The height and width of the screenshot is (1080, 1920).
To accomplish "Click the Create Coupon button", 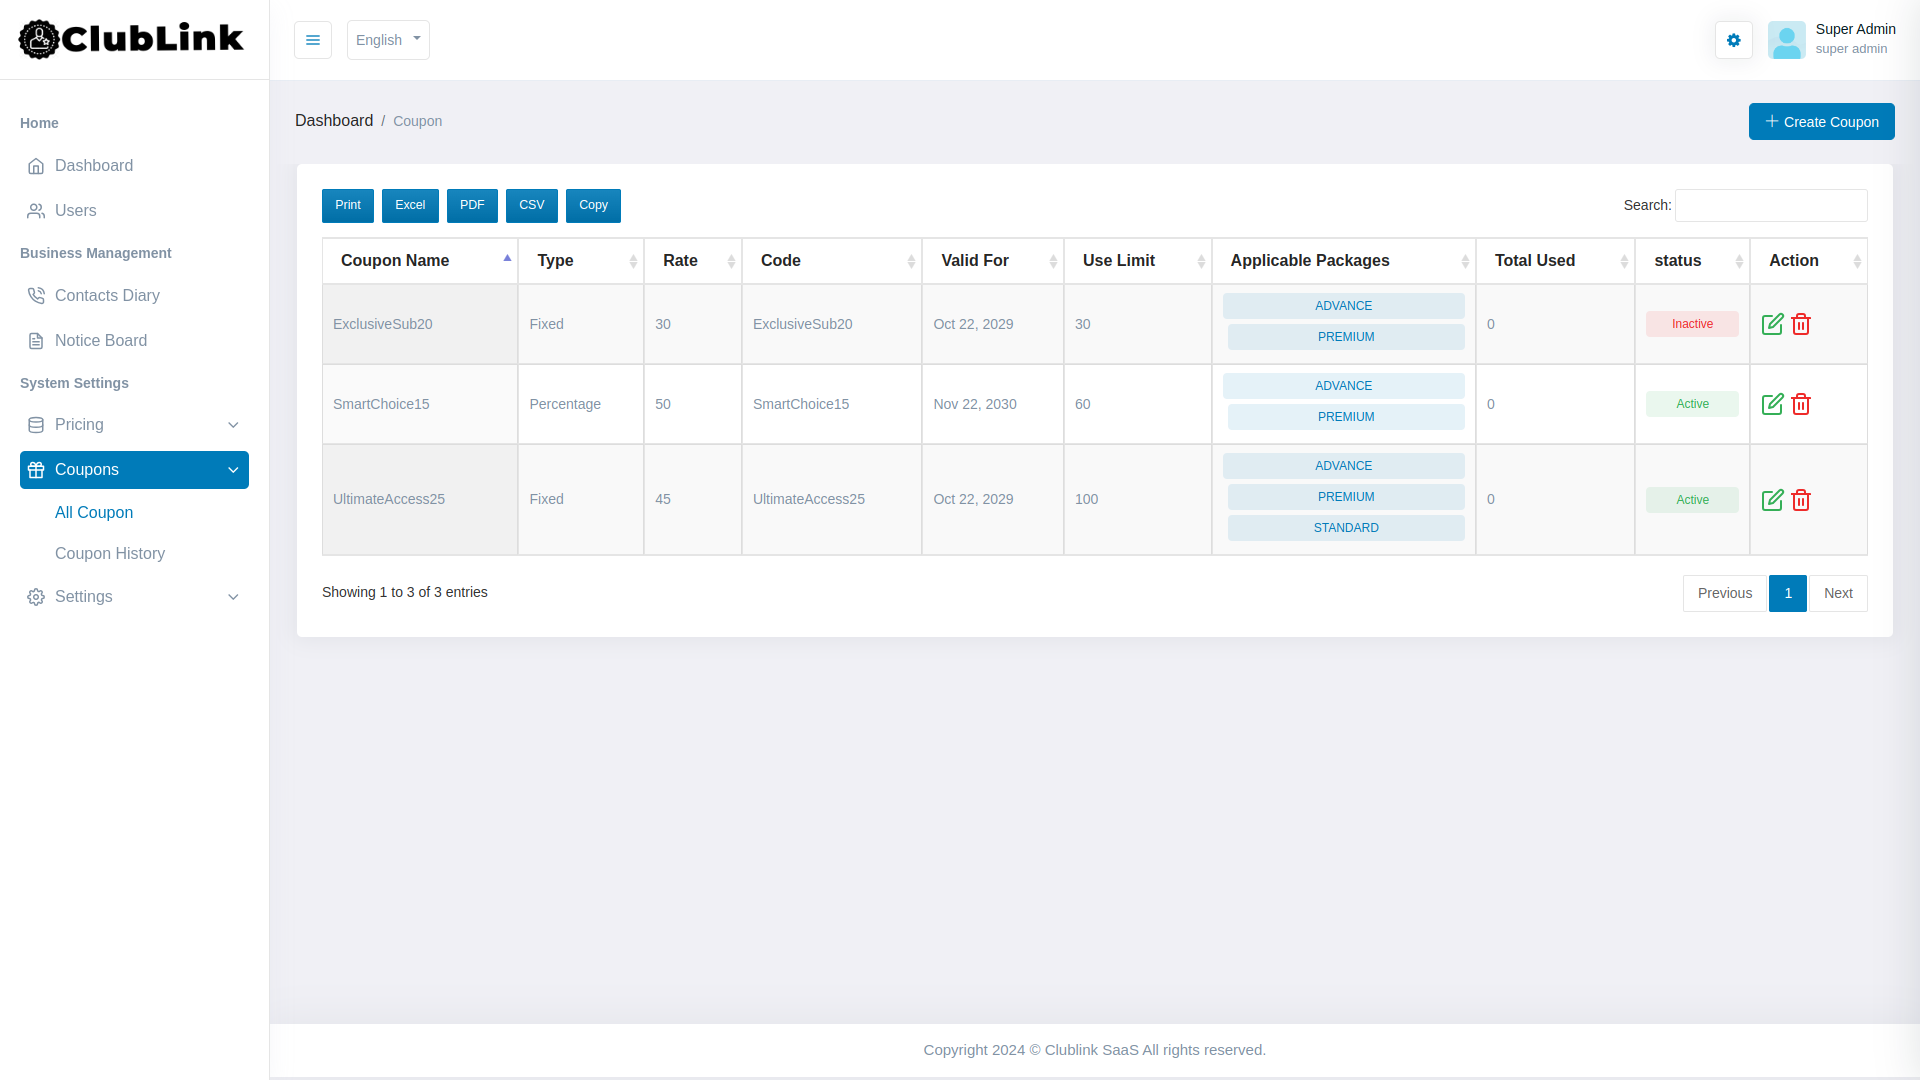I will point(1821,121).
